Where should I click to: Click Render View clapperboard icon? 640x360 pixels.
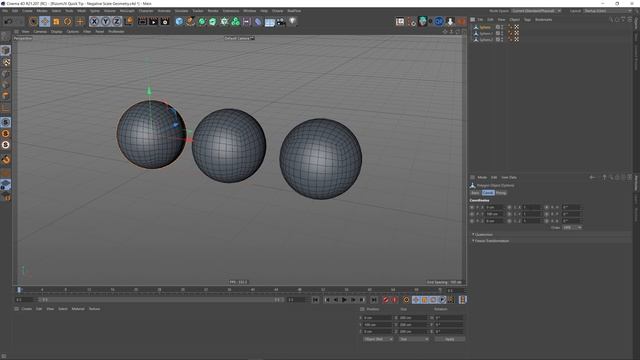tap(142, 21)
